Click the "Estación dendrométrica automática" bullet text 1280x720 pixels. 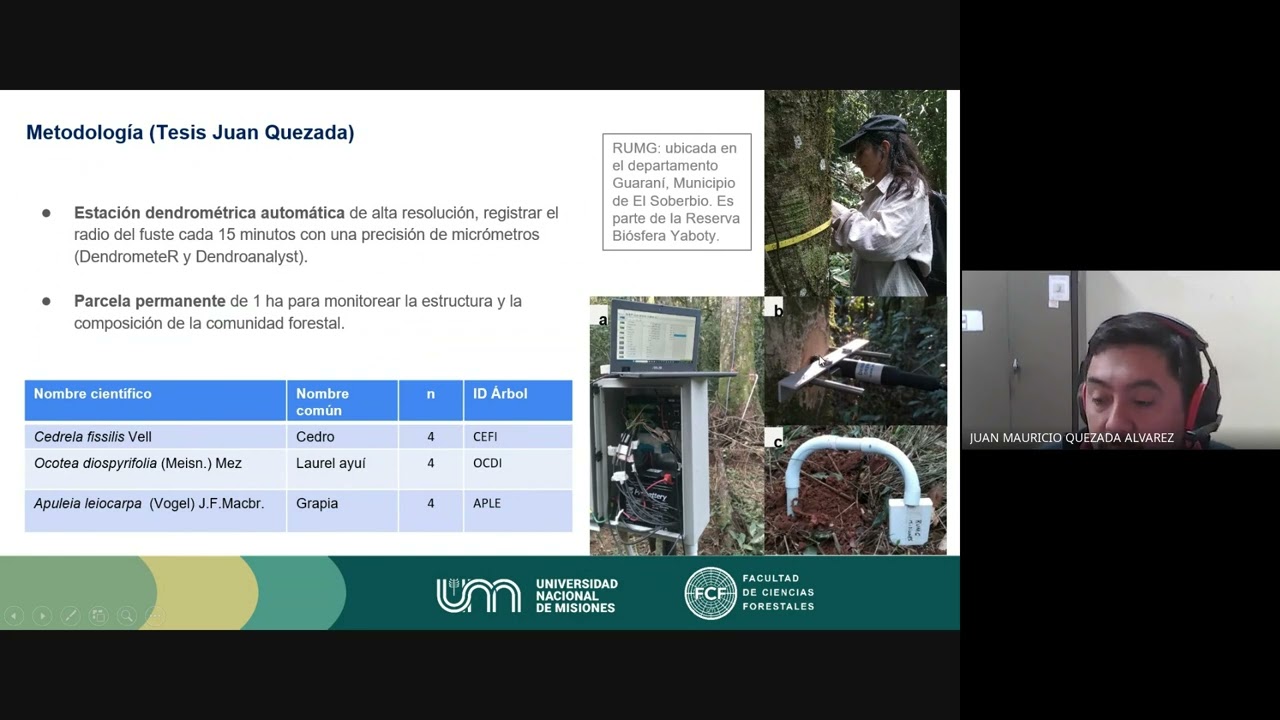point(316,234)
